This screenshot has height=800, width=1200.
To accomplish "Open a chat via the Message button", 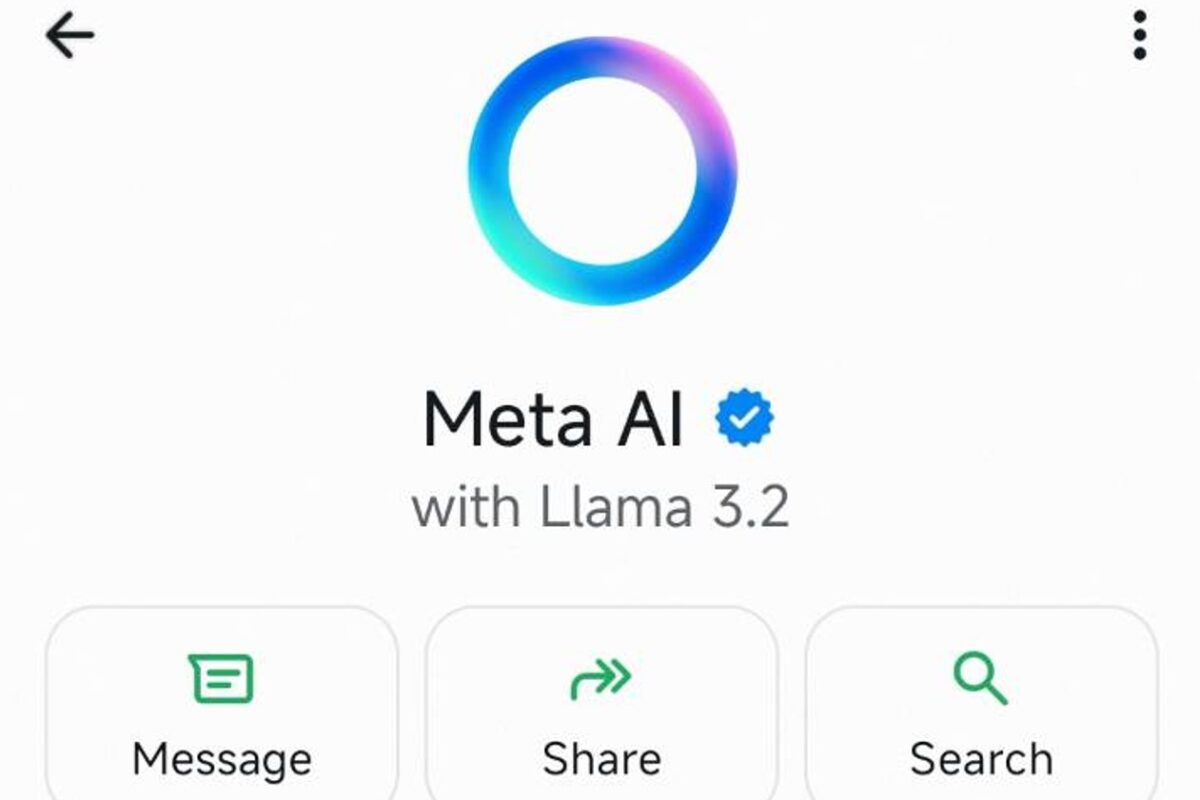I will click(221, 702).
